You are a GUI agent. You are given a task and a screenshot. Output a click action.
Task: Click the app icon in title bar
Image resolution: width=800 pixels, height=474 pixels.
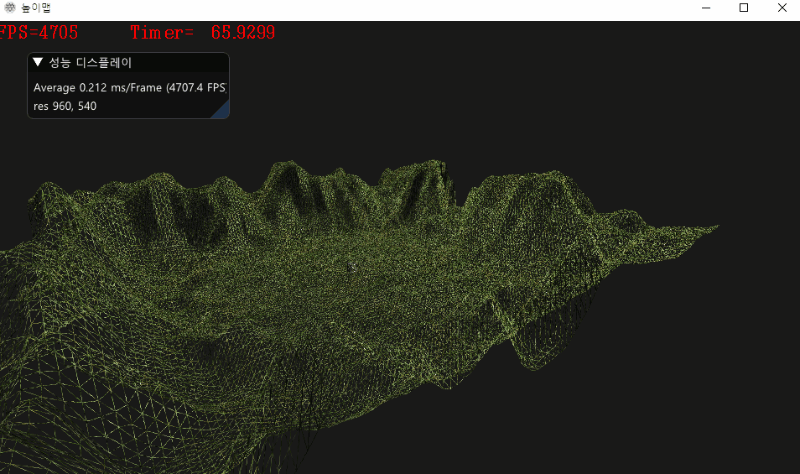coord(10,8)
